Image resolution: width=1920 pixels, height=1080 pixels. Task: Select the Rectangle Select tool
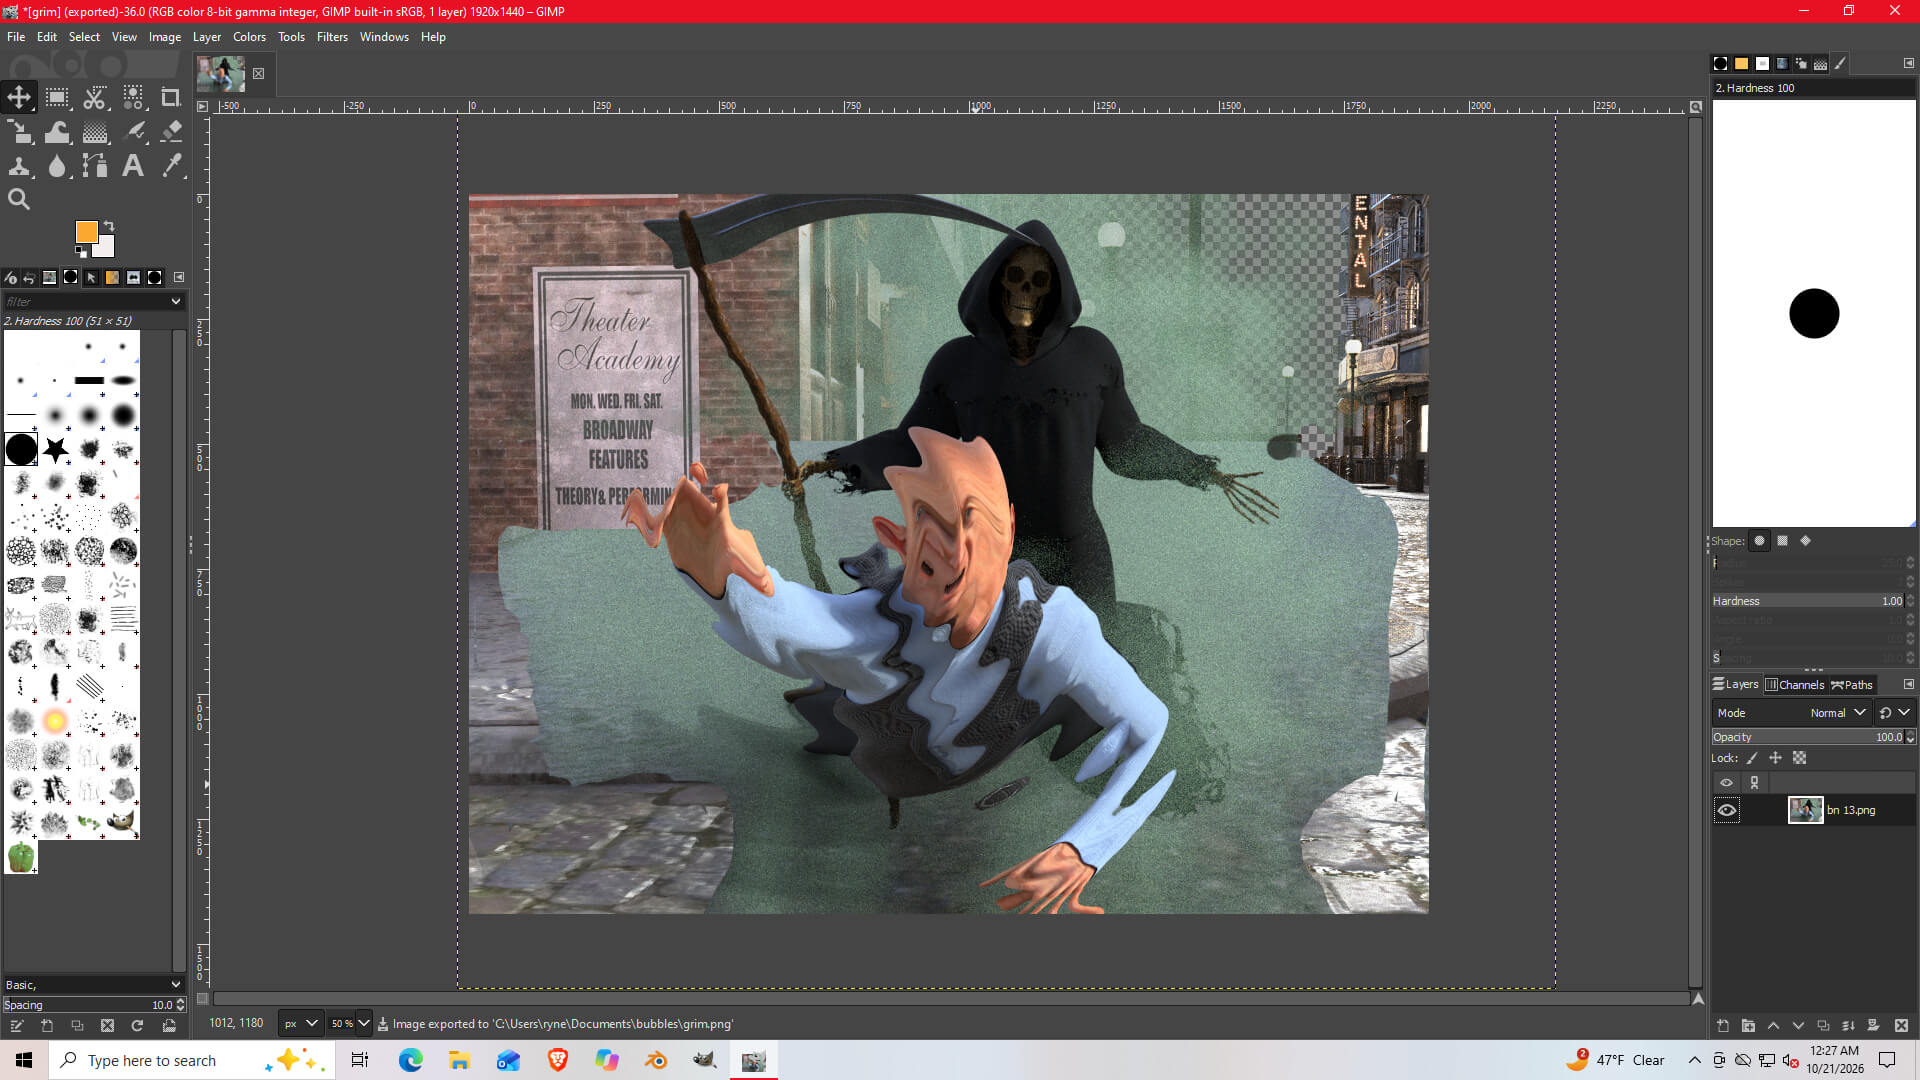pyautogui.click(x=57, y=97)
